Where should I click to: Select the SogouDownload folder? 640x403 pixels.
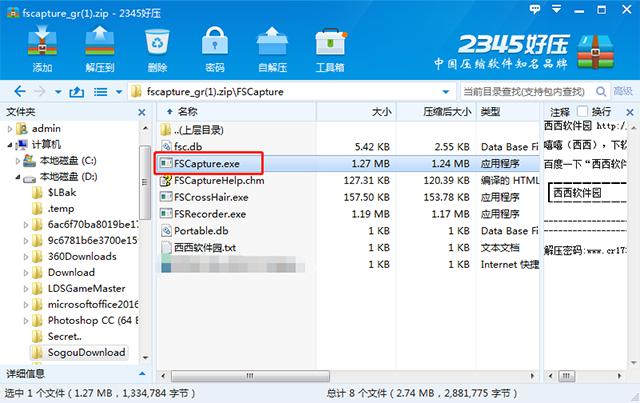86,352
